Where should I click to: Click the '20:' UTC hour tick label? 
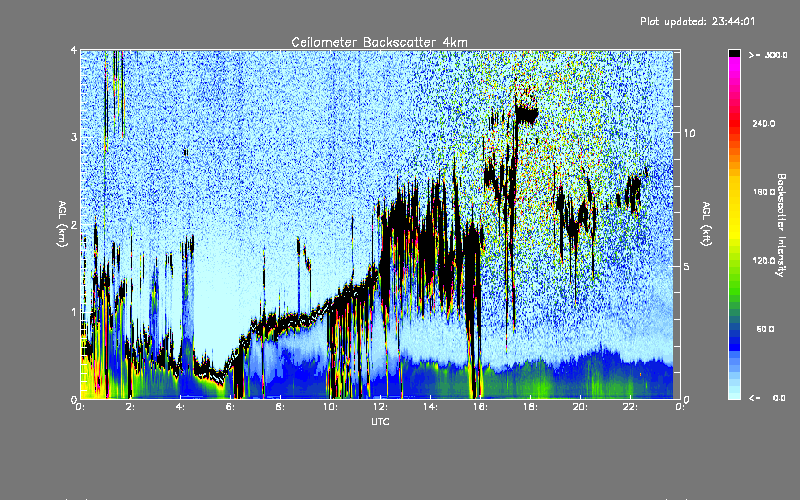click(580, 407)
